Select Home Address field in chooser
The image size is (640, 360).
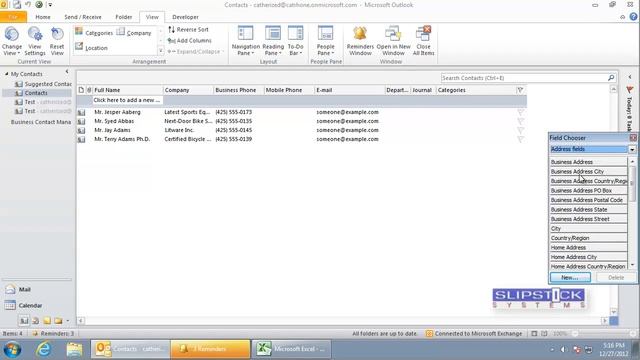click(x=588, y=247)
